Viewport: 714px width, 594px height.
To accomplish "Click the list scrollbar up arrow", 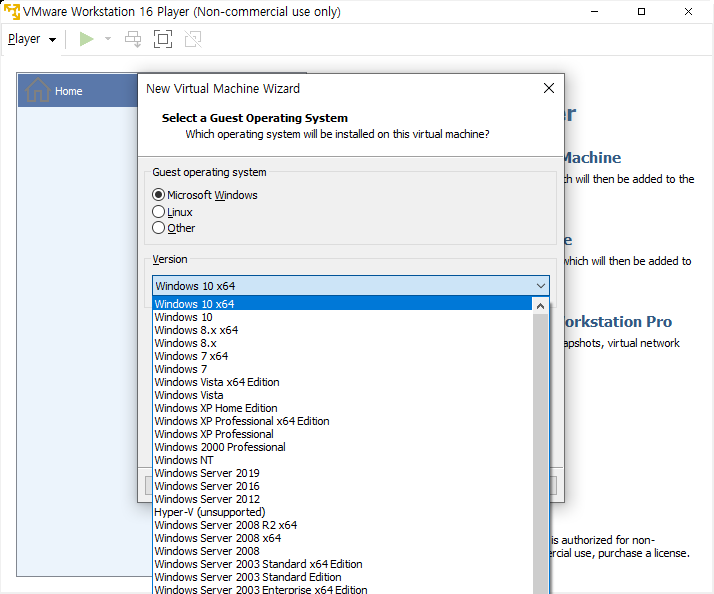I will pos(540,306).
